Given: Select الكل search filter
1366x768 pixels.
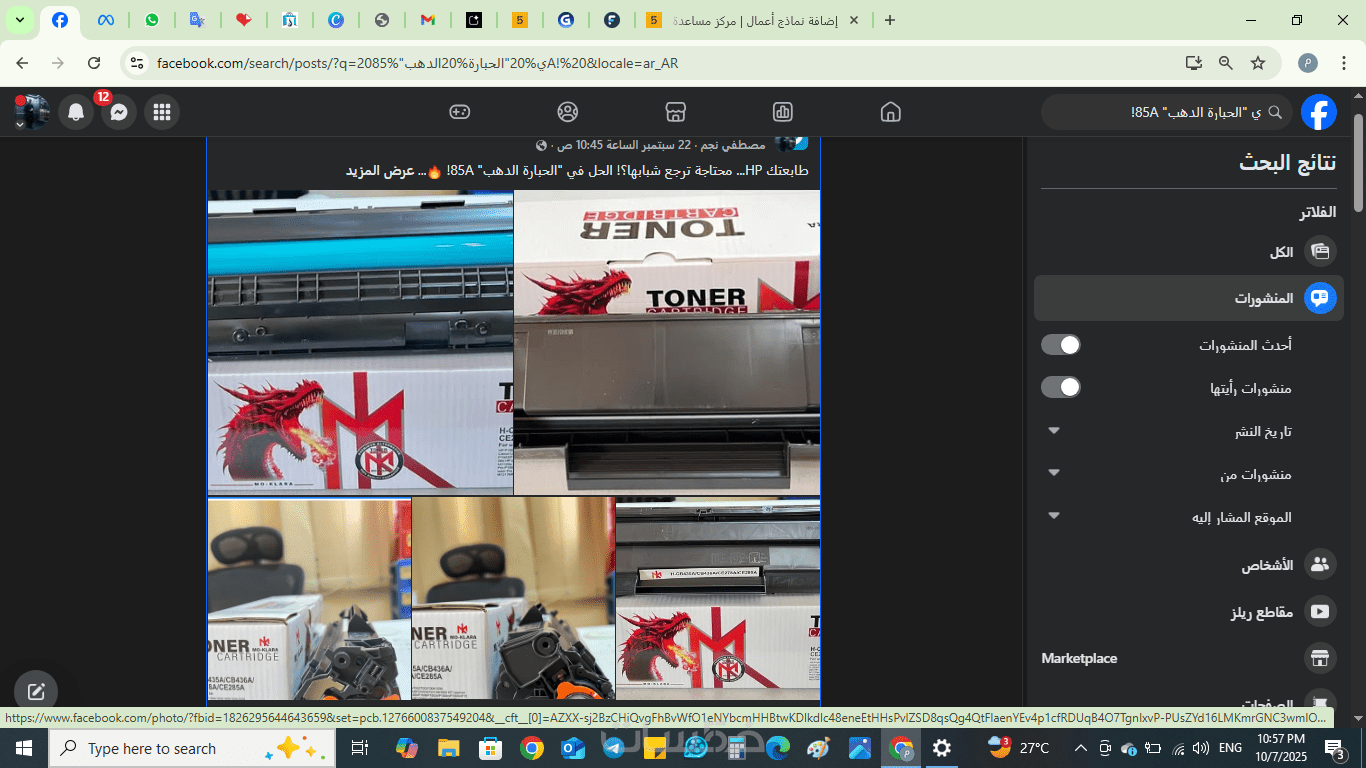Looking at the screenshot, I should pos(1189,252).
